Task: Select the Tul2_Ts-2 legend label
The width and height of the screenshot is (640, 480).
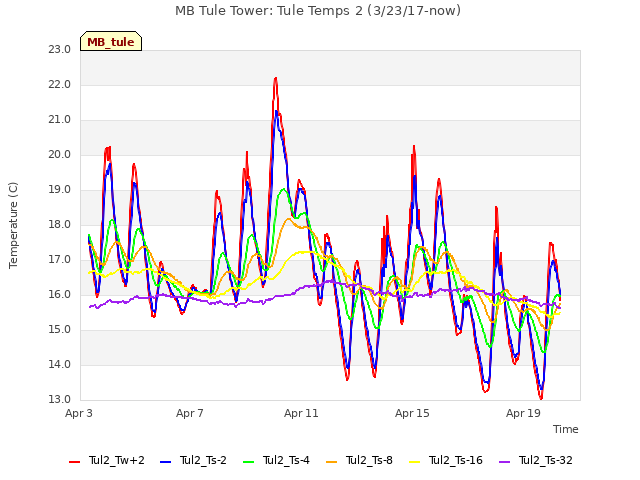Action: 203,461
